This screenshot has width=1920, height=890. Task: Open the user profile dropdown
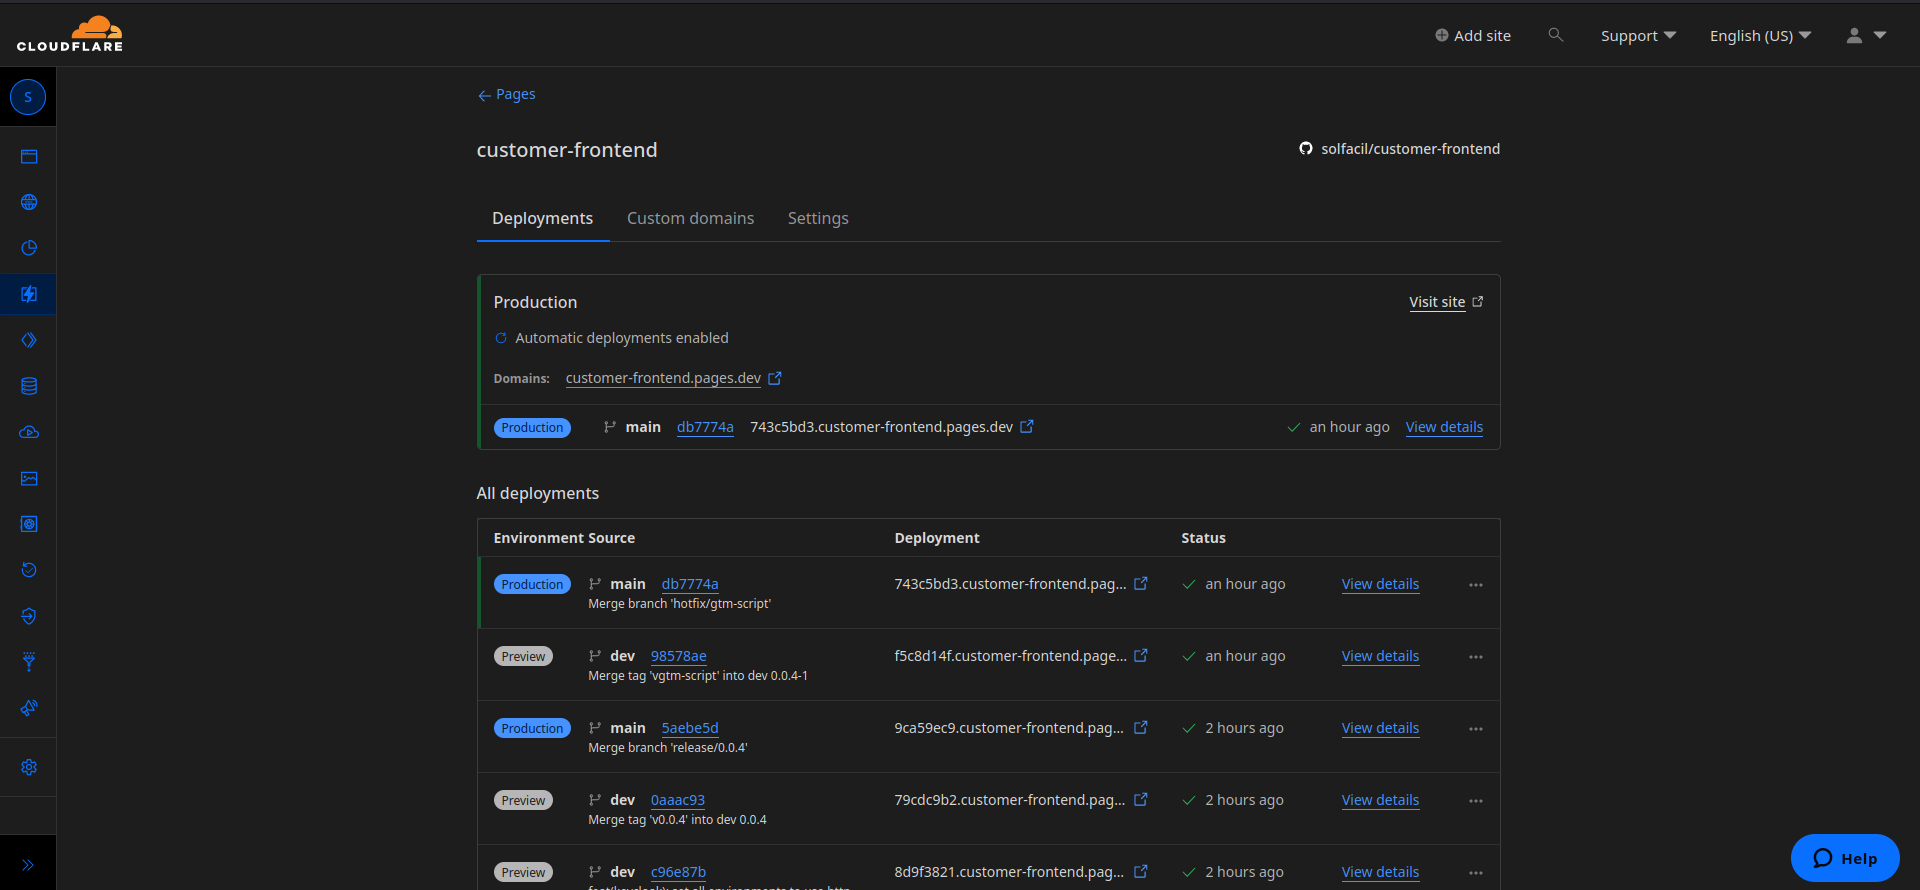(1865, 36)
